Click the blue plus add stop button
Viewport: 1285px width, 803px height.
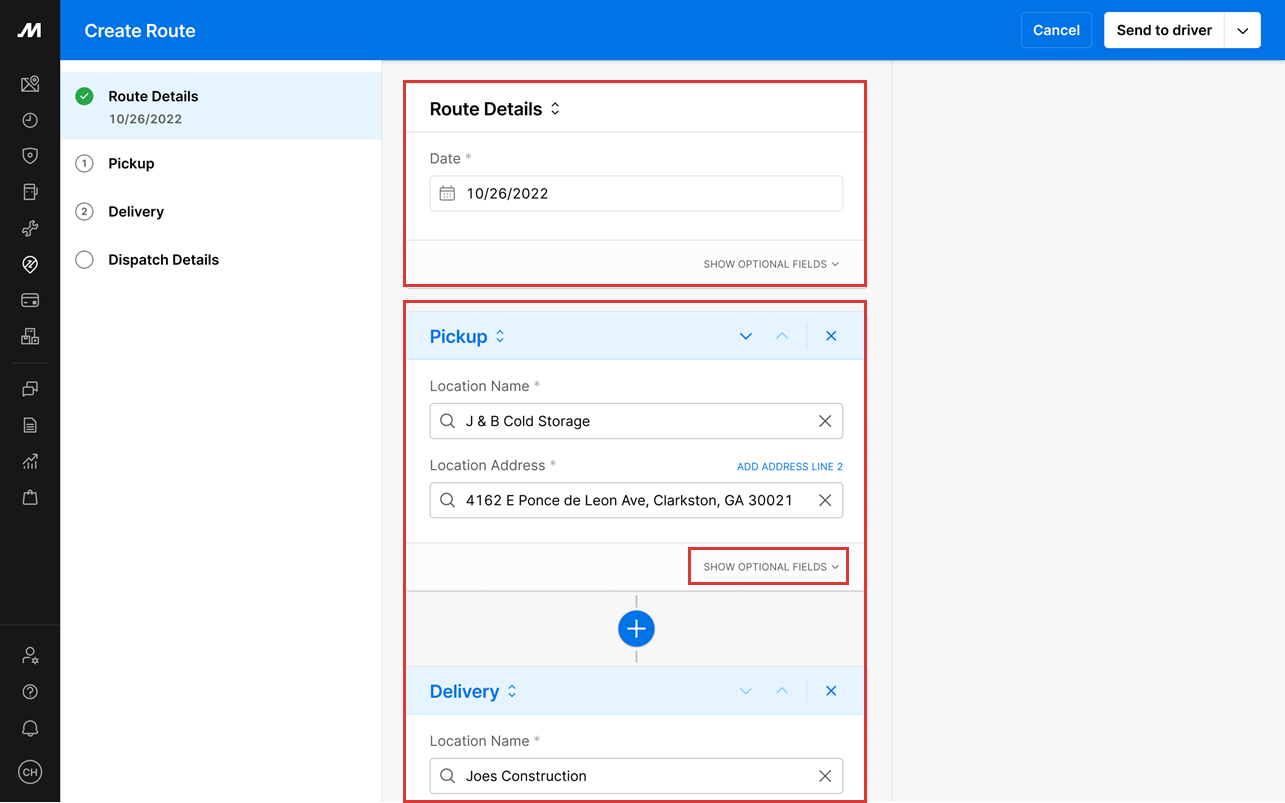tap(636, 629)
